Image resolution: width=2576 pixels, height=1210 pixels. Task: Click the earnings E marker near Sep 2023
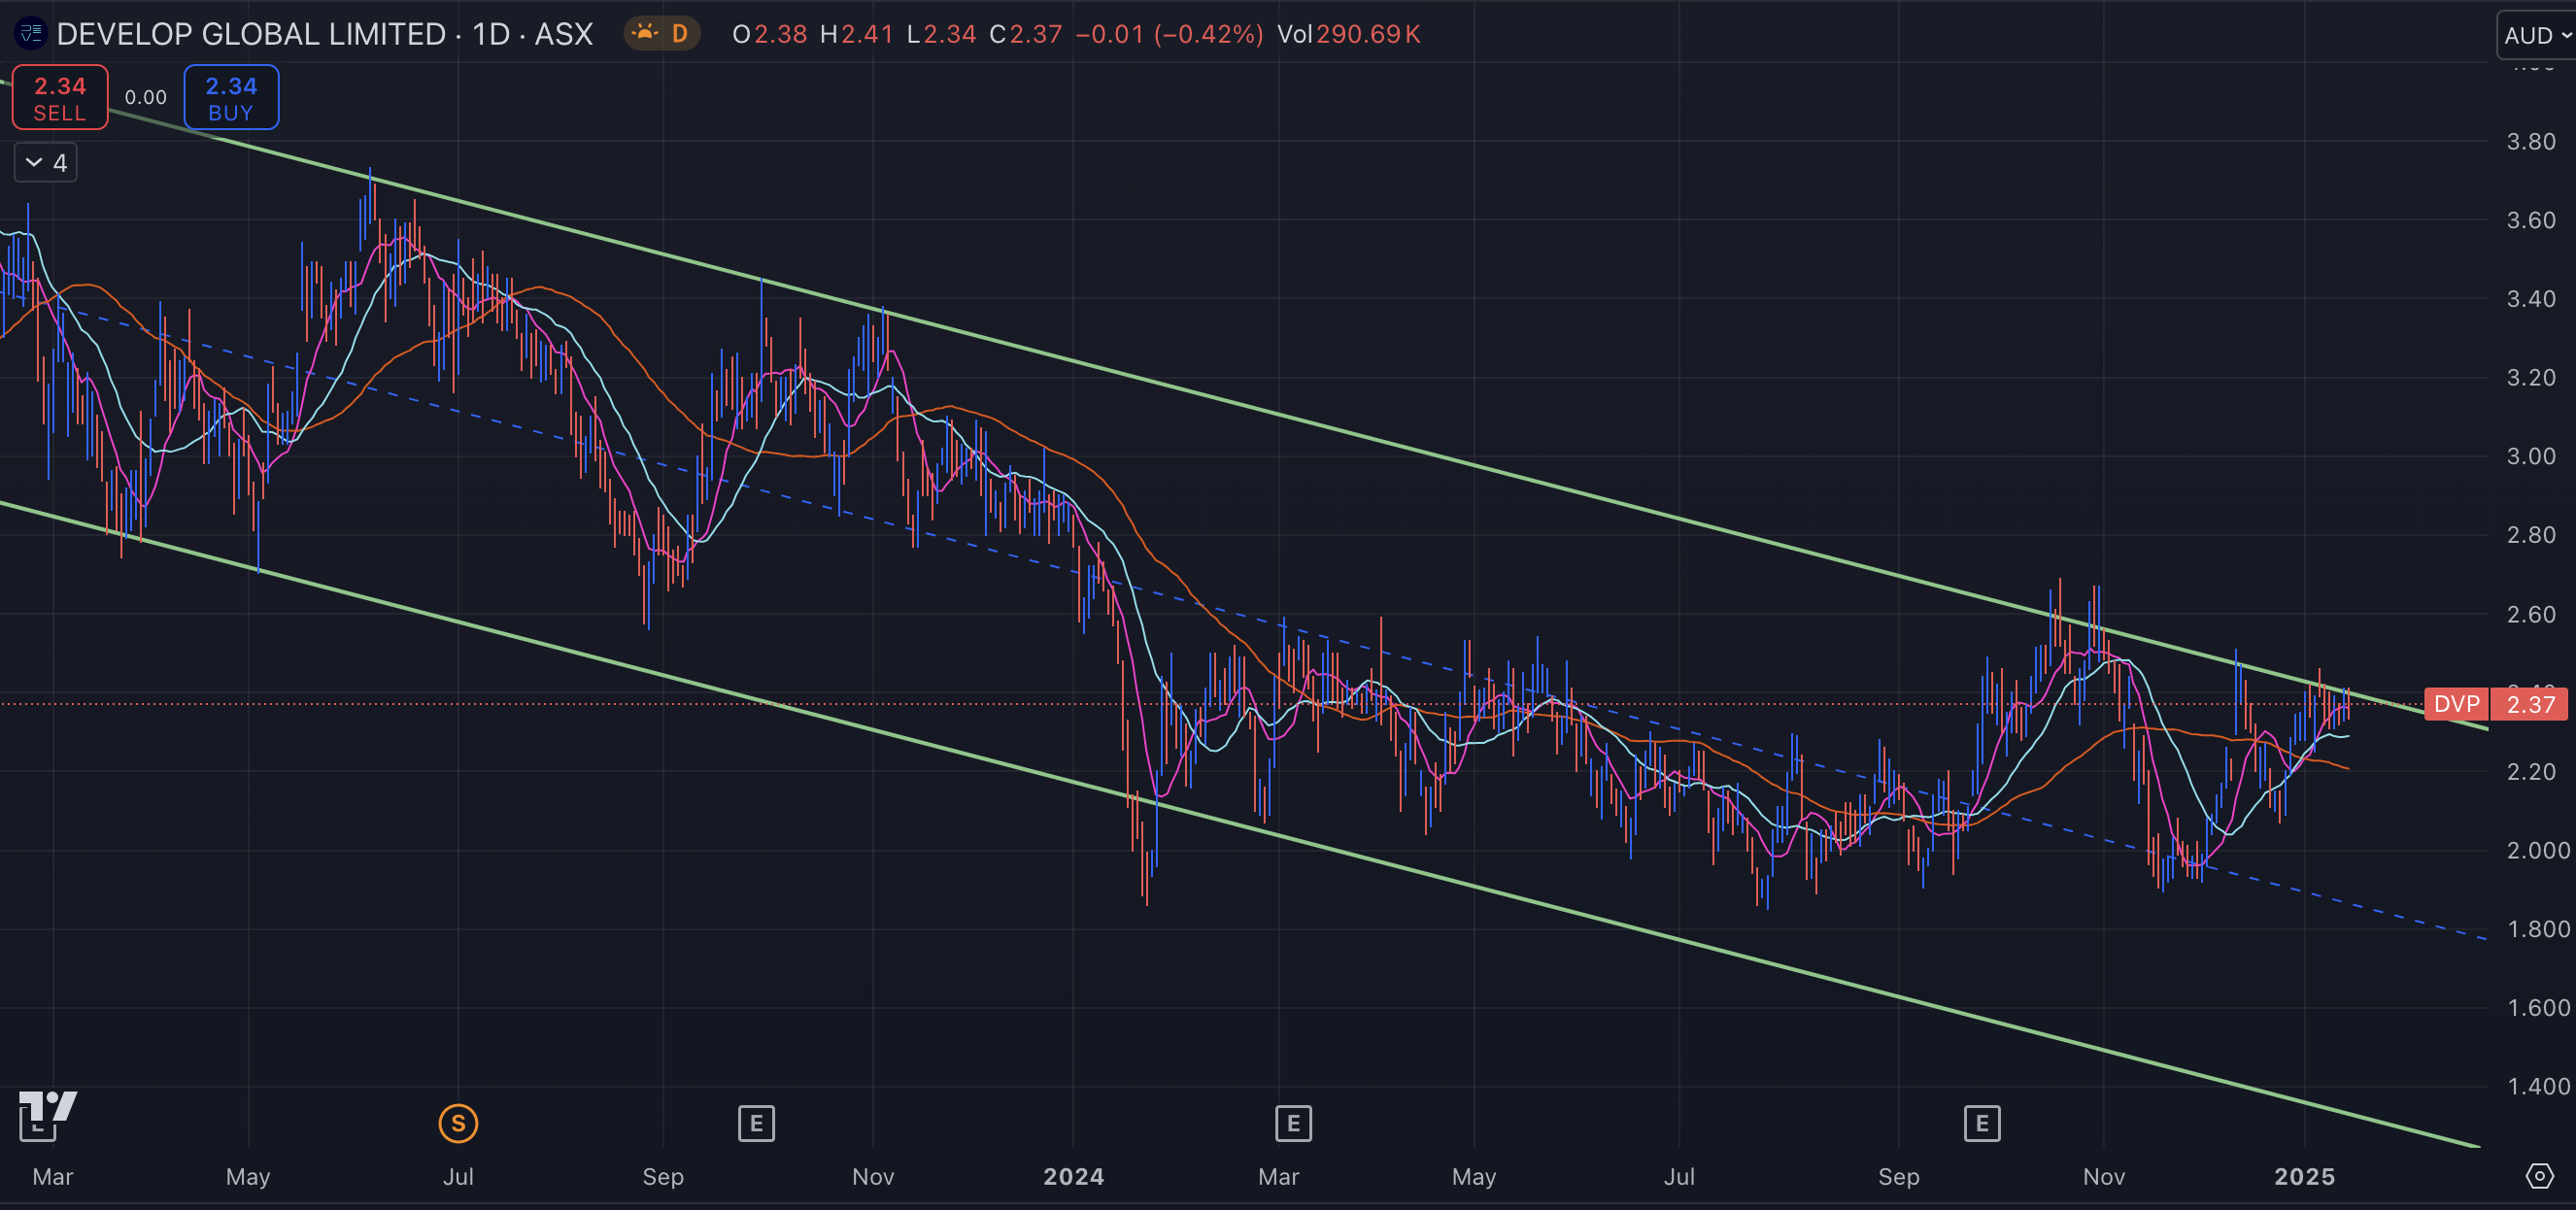click(756, 1123)
